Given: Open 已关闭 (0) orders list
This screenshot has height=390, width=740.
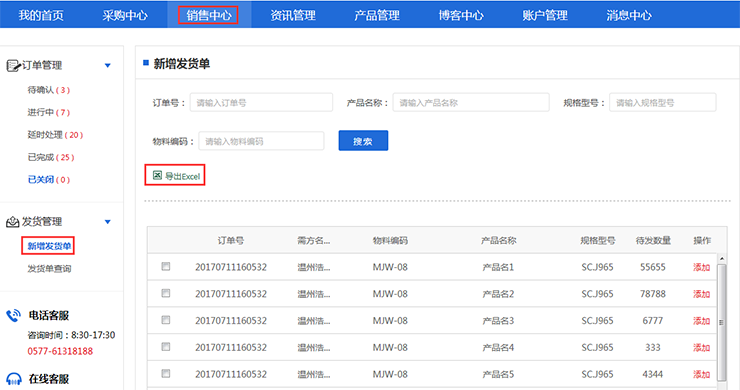Looking at the screenshot, I should coord(49,179).
